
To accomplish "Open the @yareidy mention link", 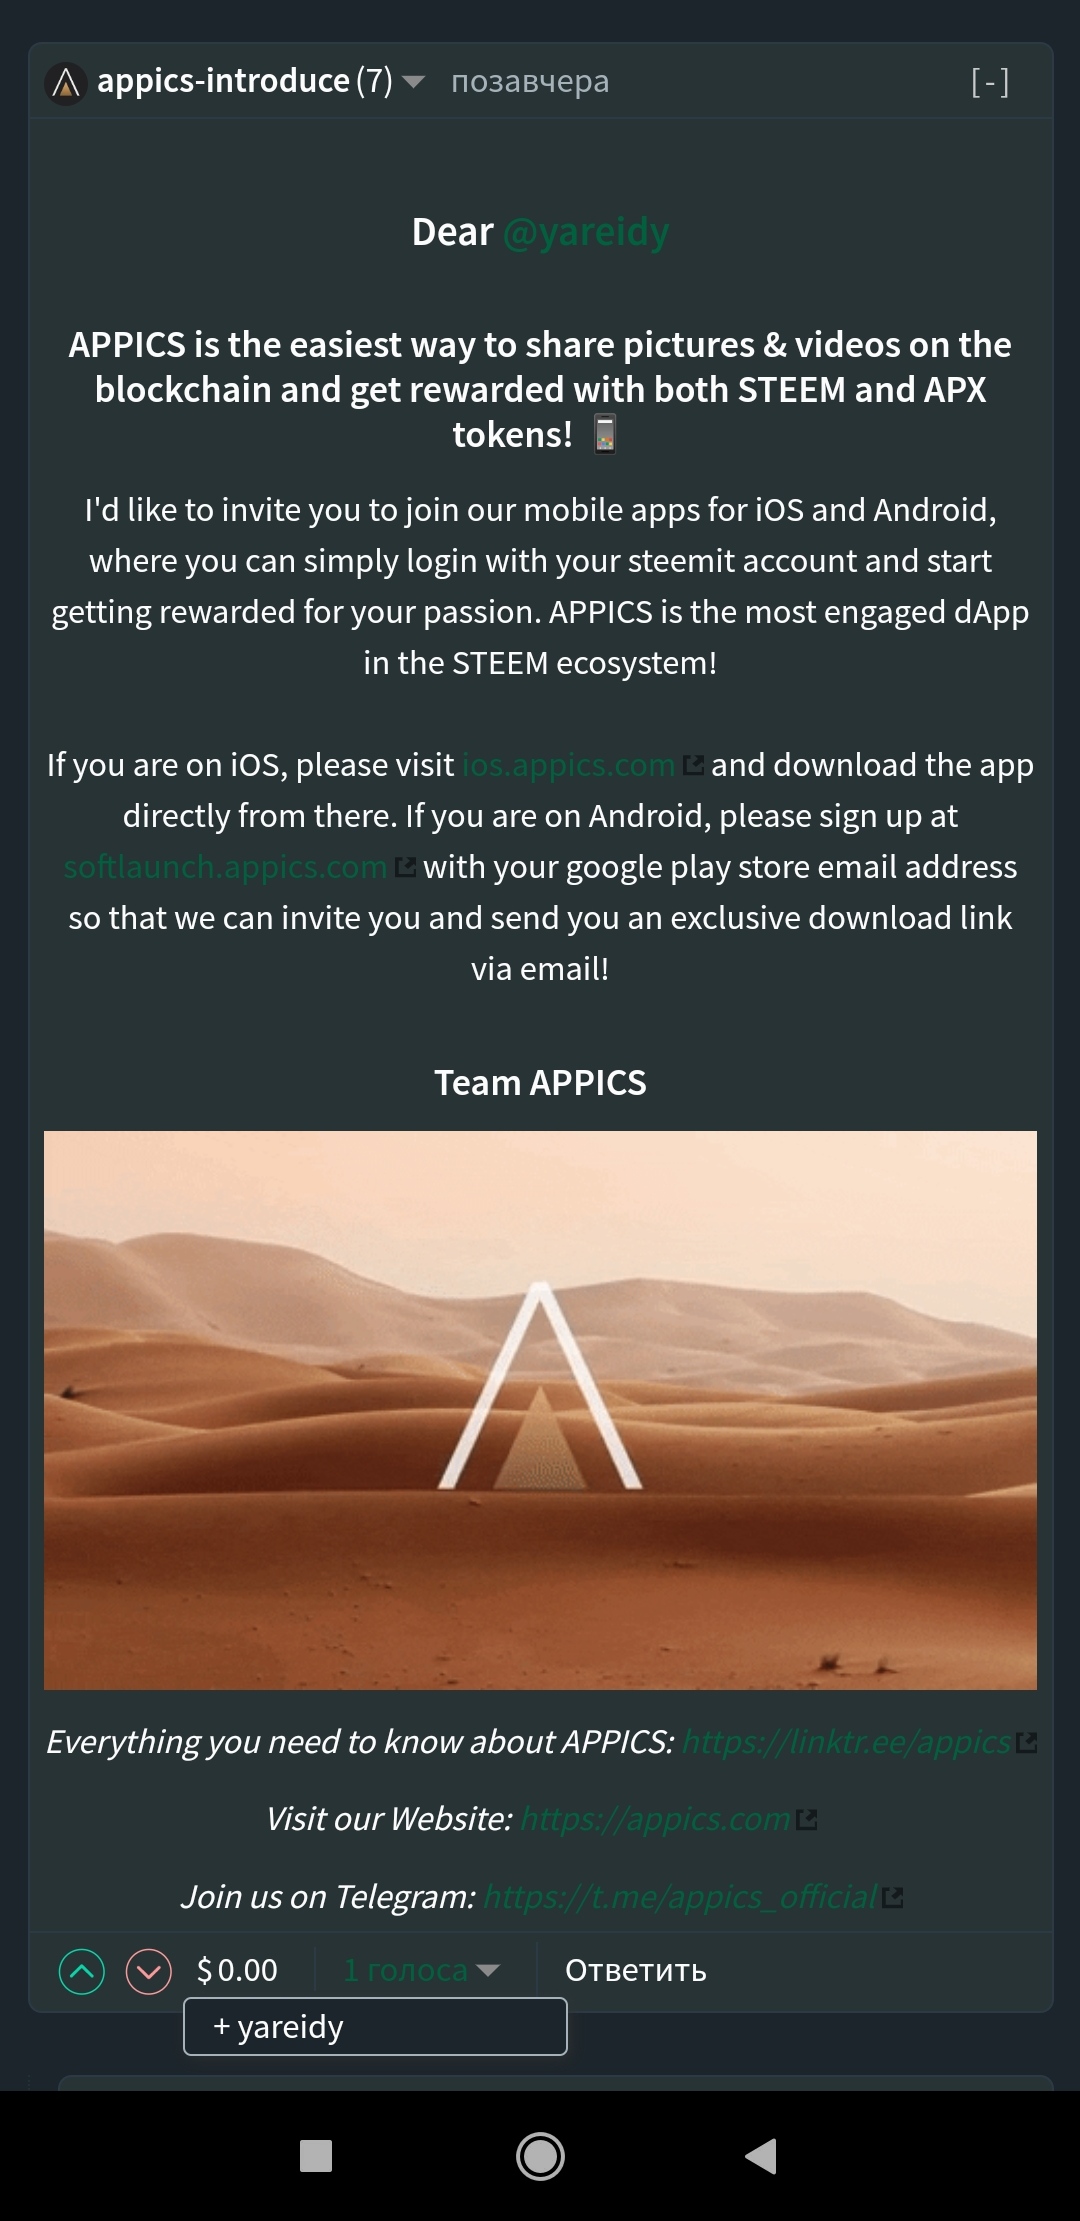I will click(586, 232).
